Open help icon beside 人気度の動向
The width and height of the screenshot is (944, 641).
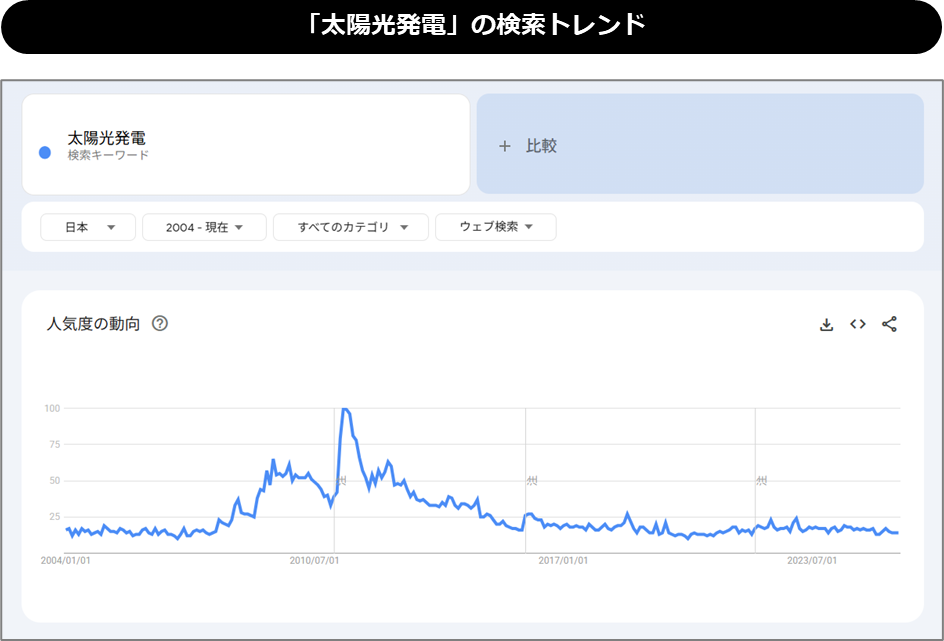[x=160, y=324]
